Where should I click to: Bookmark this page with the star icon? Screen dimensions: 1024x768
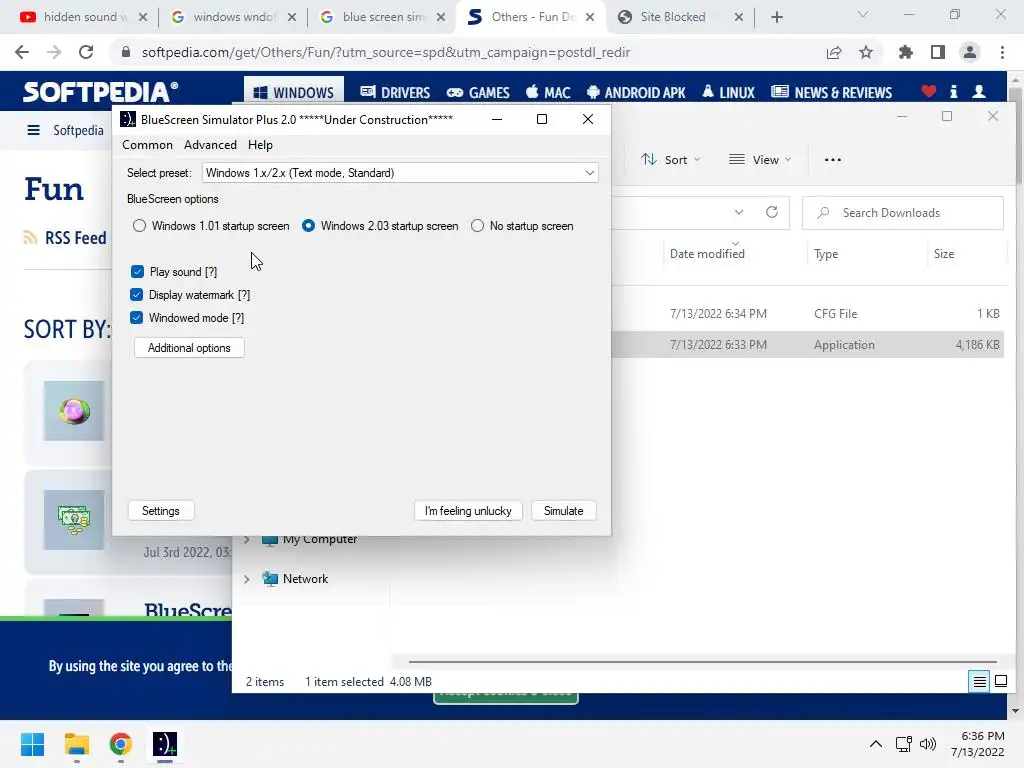tap(866, 52)
